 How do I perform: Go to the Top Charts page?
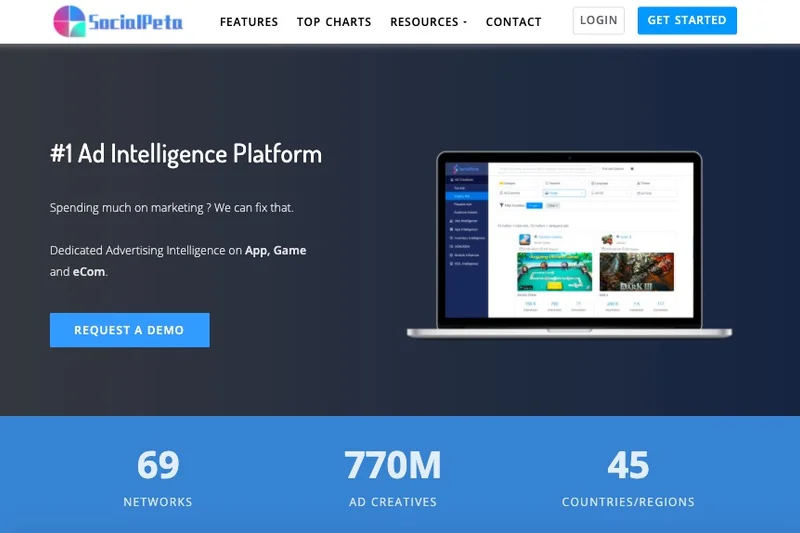click(x=333, y=21)
